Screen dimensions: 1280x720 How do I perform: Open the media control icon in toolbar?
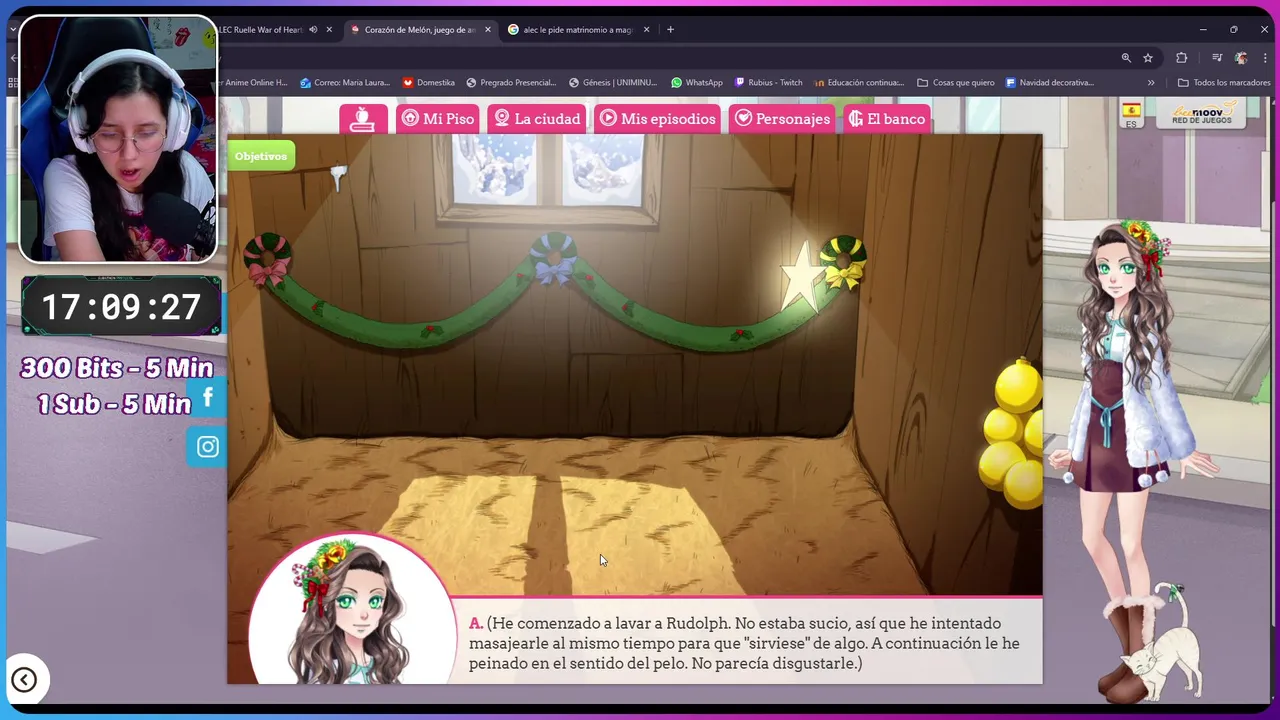coord(1216,58)
